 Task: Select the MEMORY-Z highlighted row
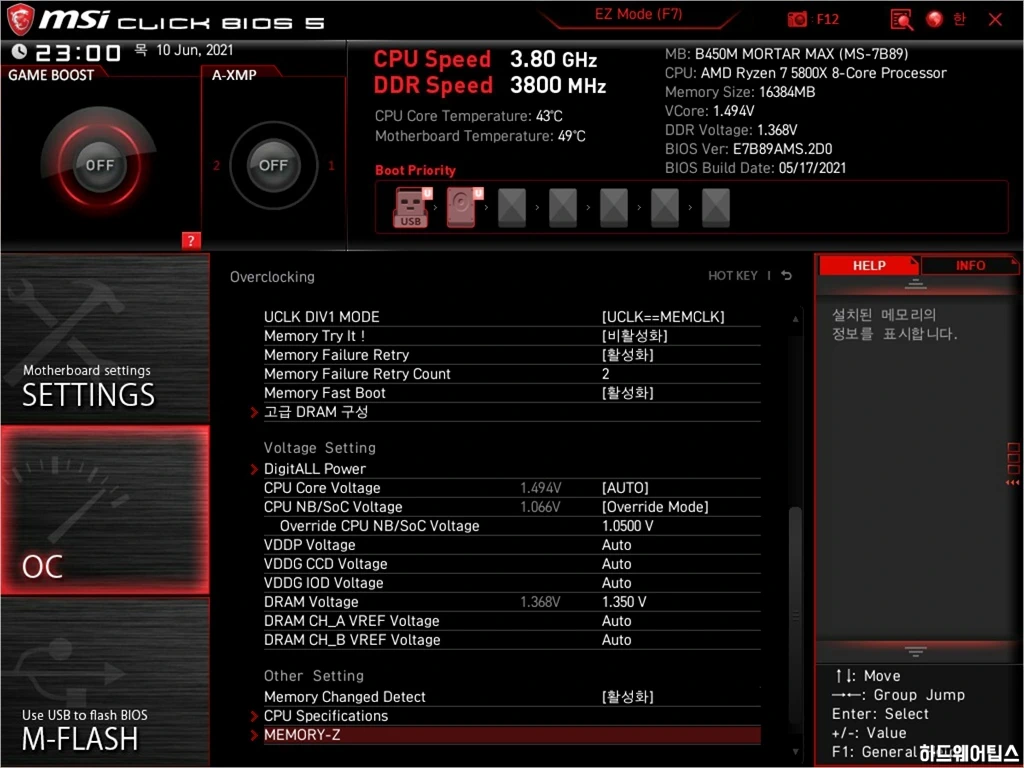click(x=512, y=735)
